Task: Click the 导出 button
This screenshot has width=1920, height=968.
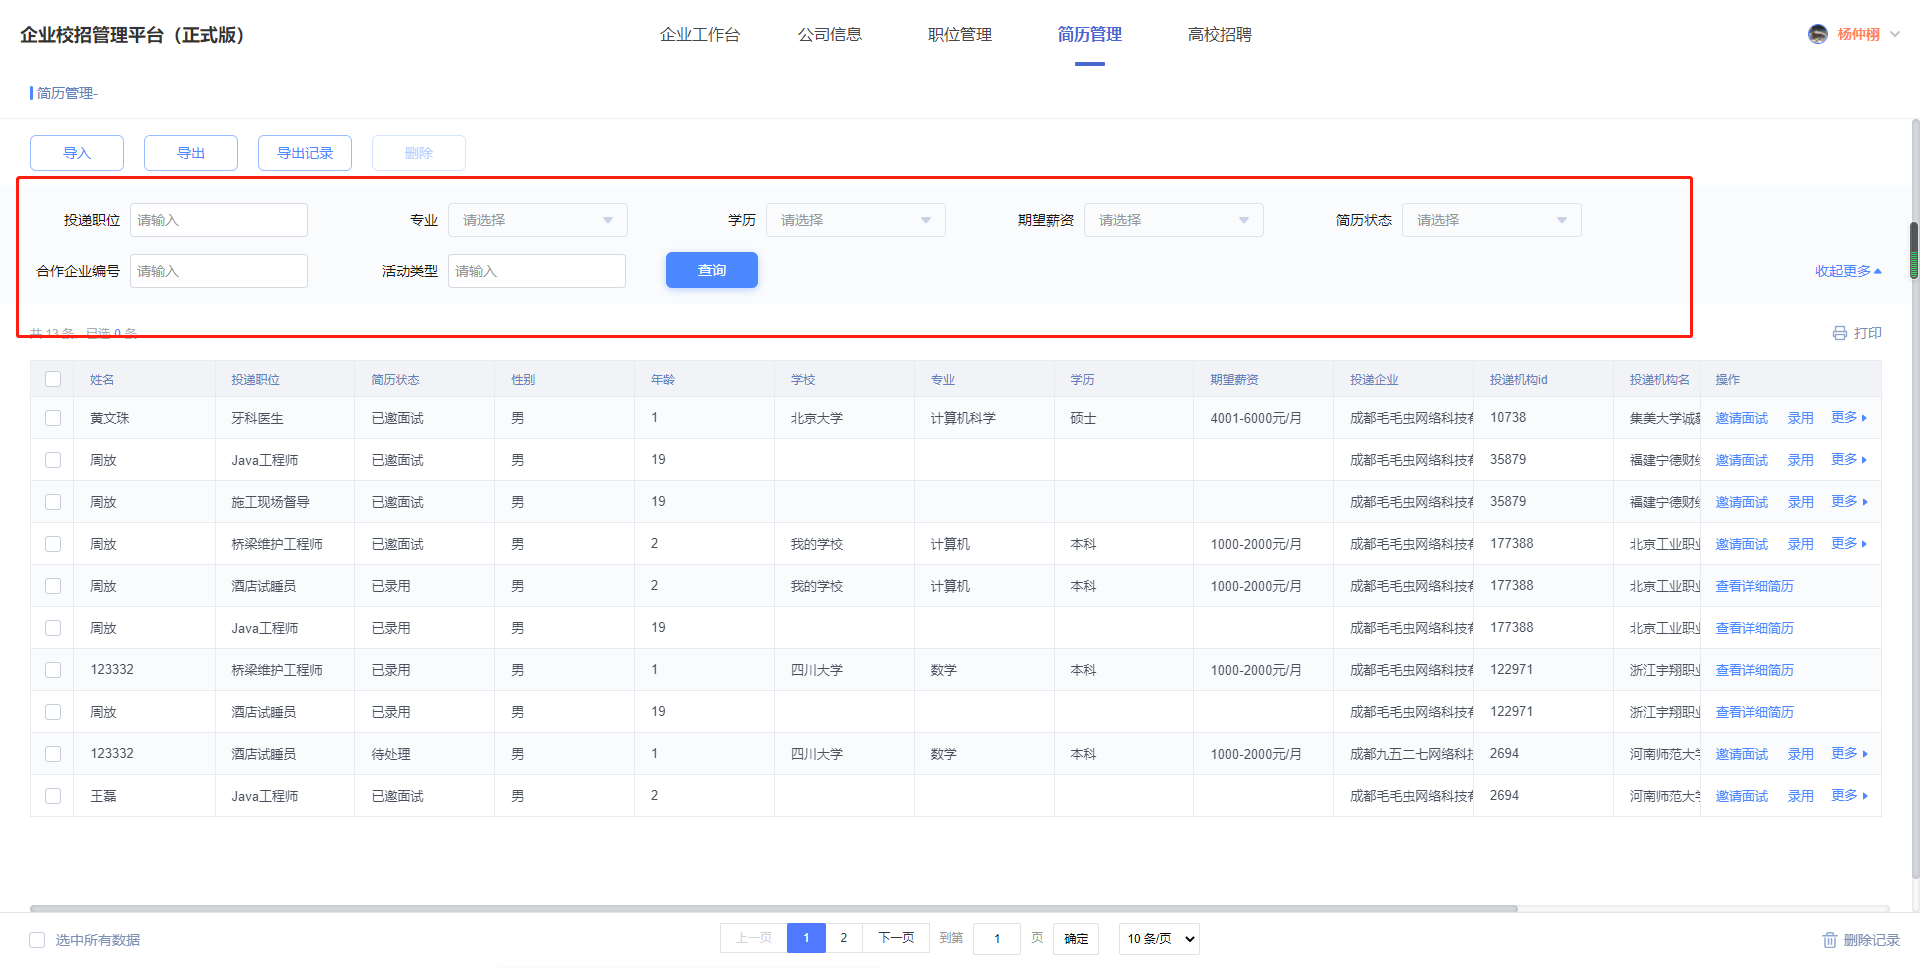Action: 191,153
